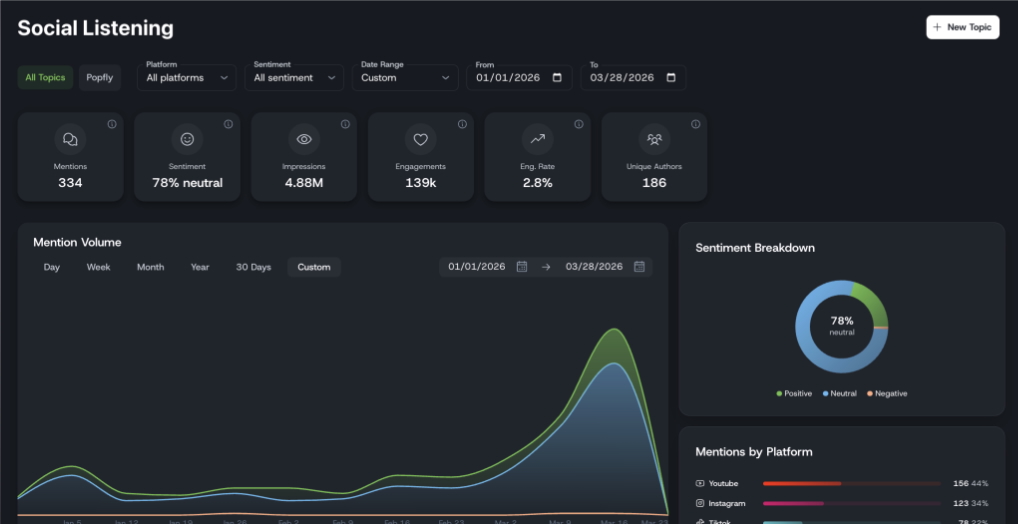Click Instagram count 123 34%

coord(971,503)
